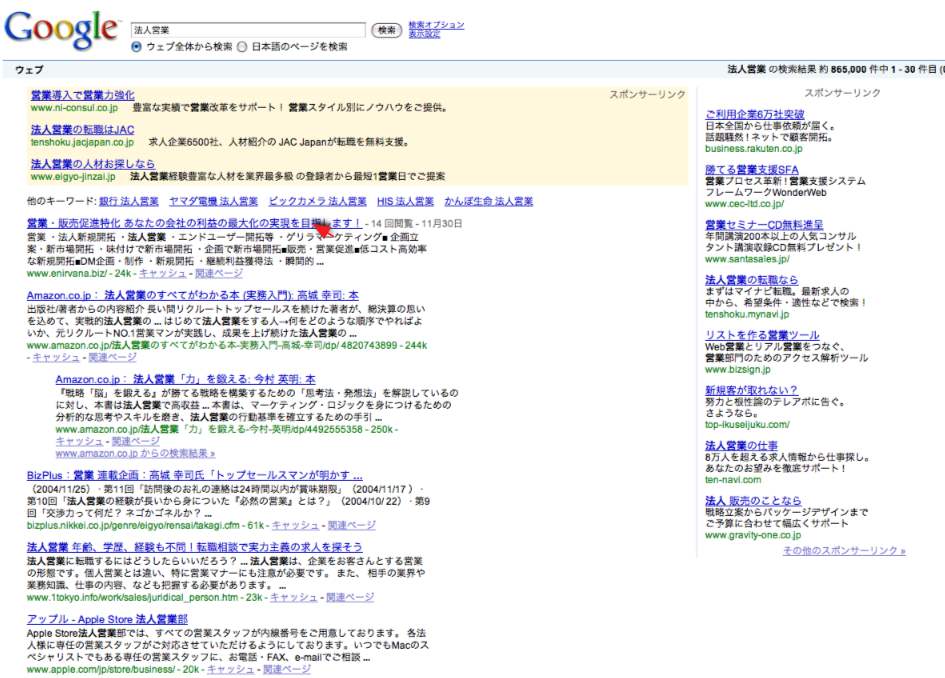Open 関連ページ for the www.enirvana.biz result
The height and width of the screenshot is (678, 945).
[219, 274]
